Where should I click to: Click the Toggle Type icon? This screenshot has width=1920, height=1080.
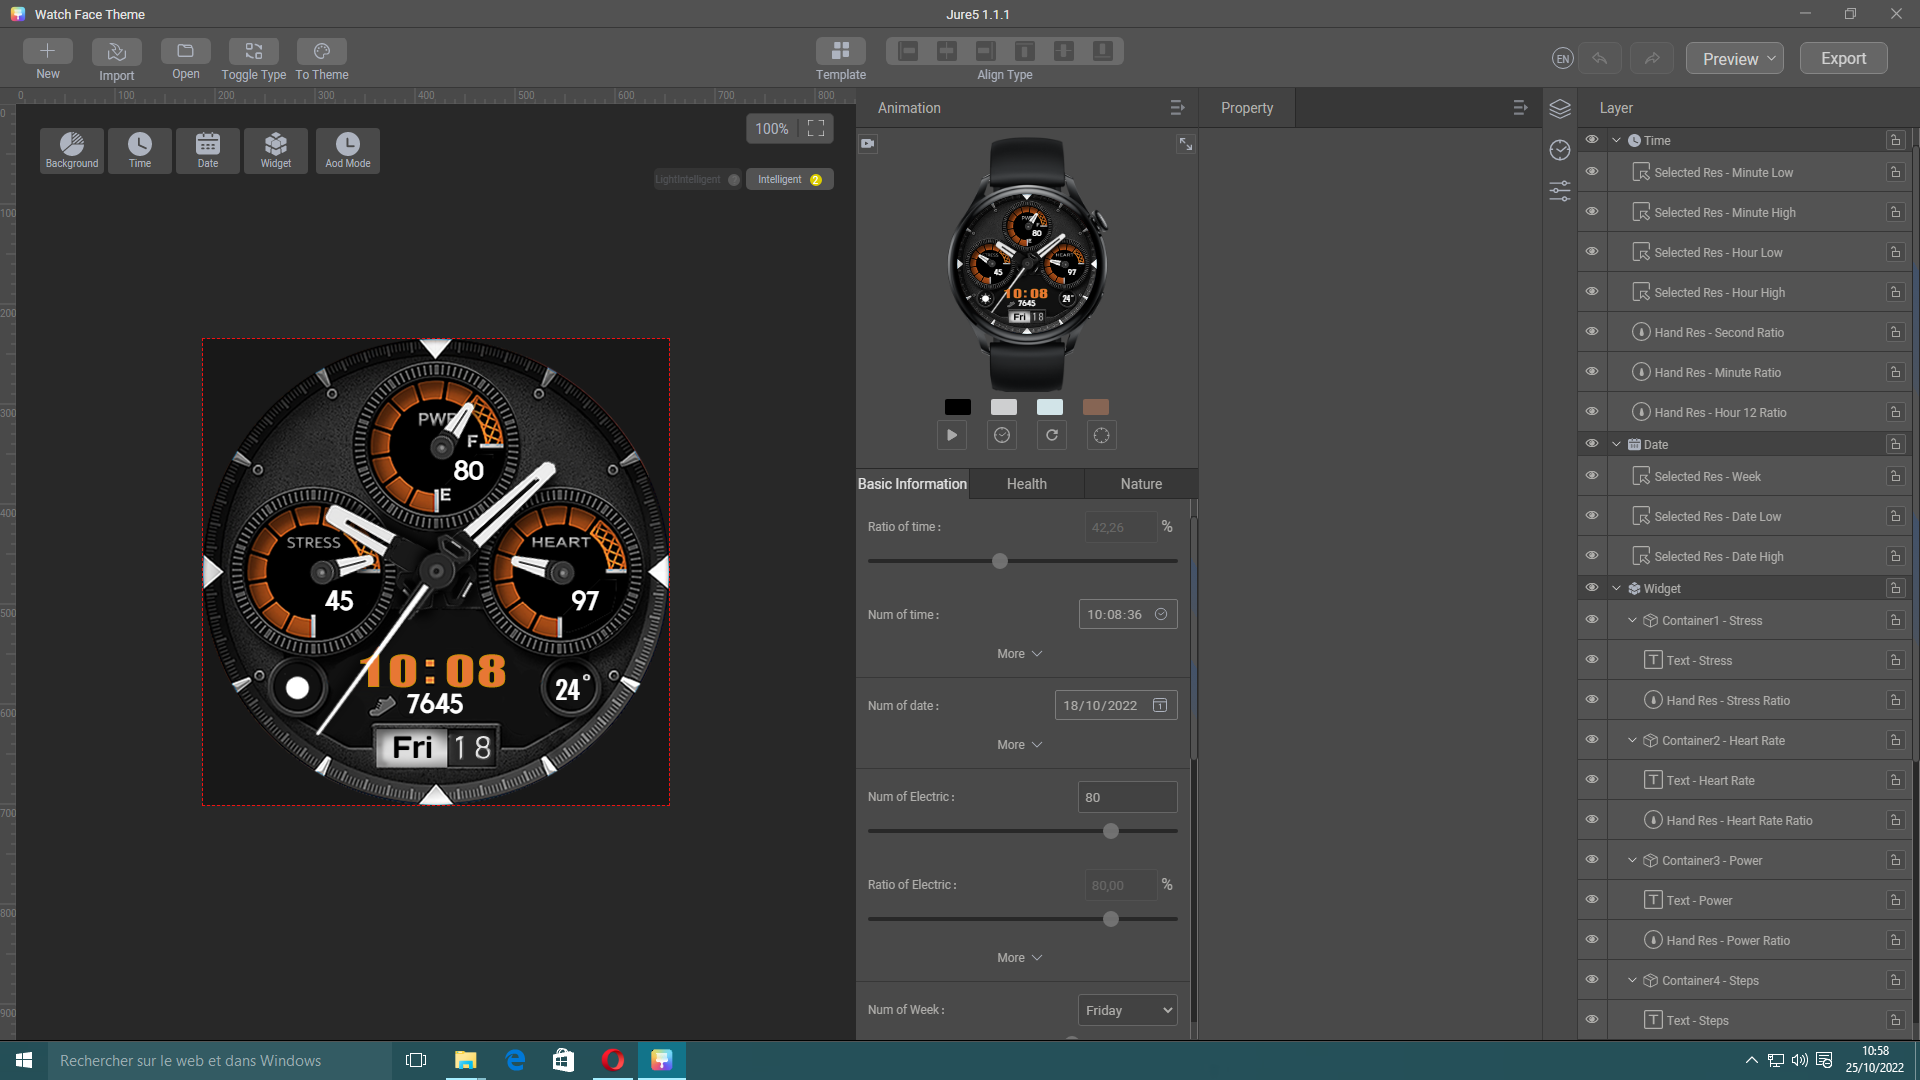(x=253, y=52)
